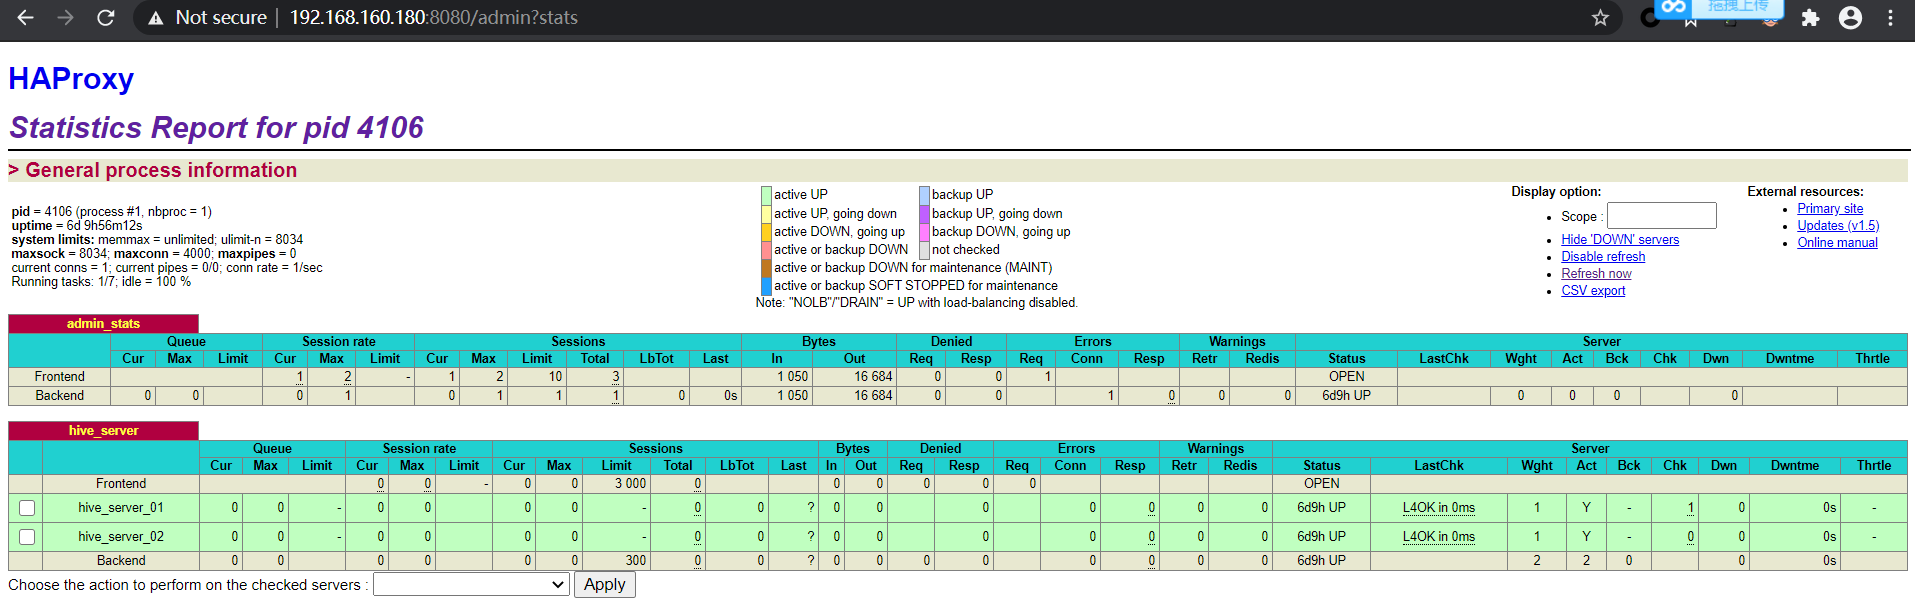The width and height of the screenshot is (1915, 608).
Task: Click the LastChk column header in hive_server table
Action: tap(1438, 466)
